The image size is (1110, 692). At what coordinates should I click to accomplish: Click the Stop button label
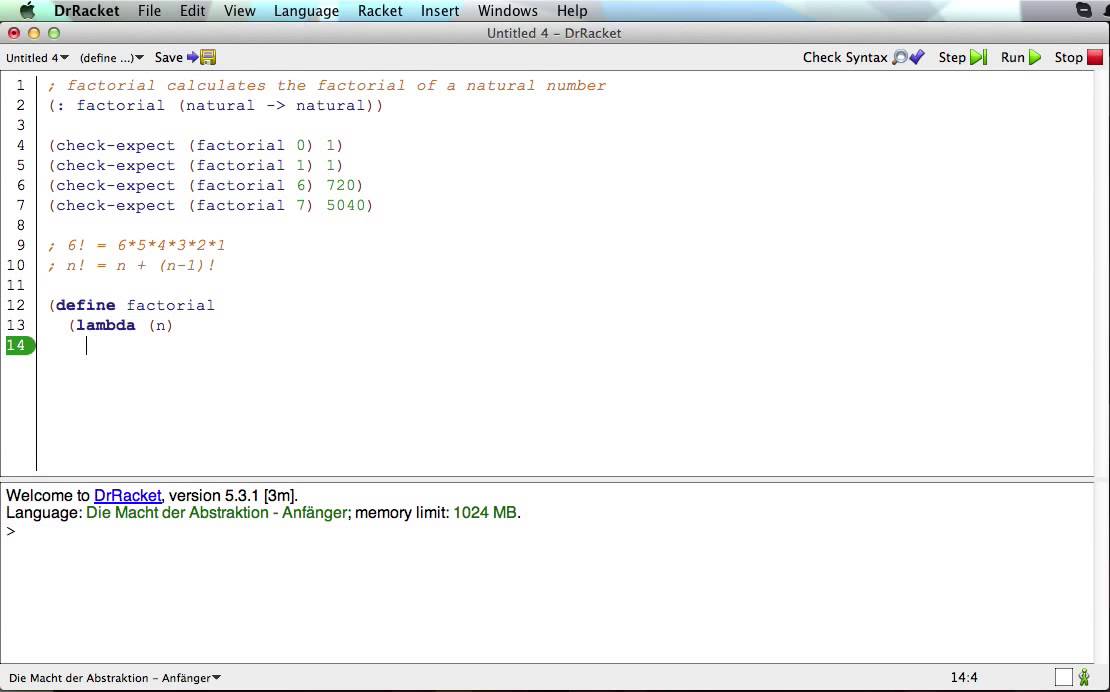(x=1068, y=57)
